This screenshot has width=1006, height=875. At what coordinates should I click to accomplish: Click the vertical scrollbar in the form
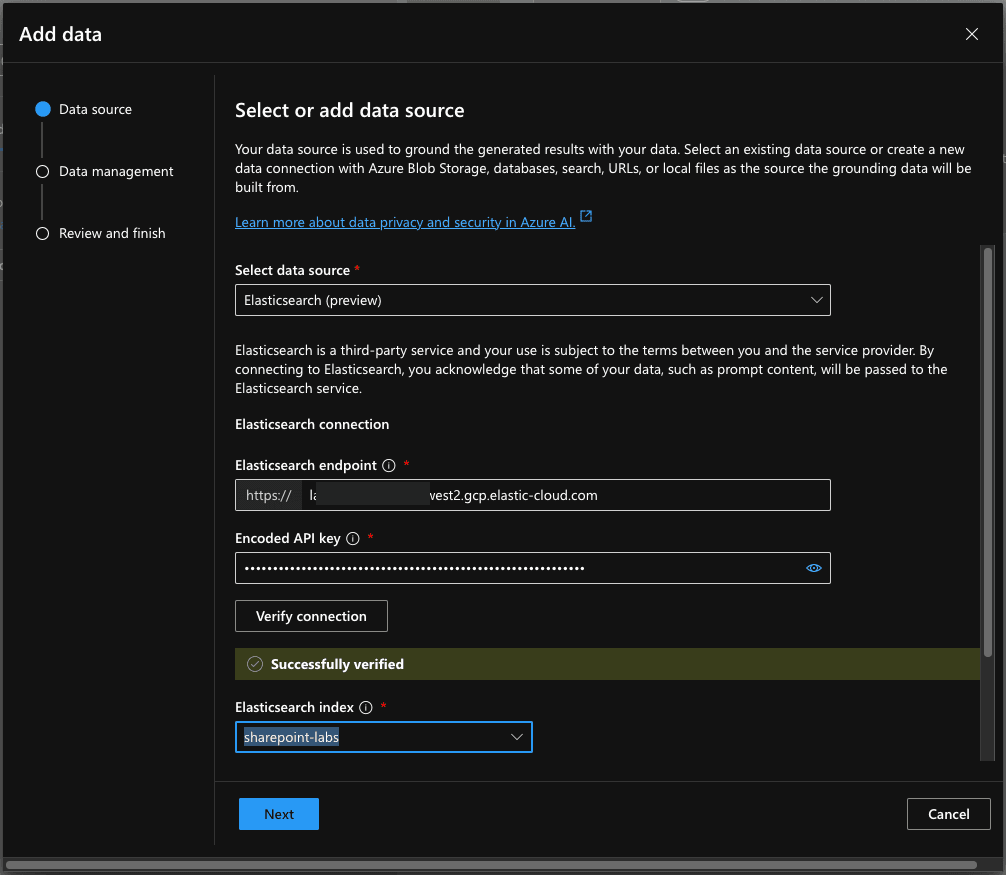(988, 450)
